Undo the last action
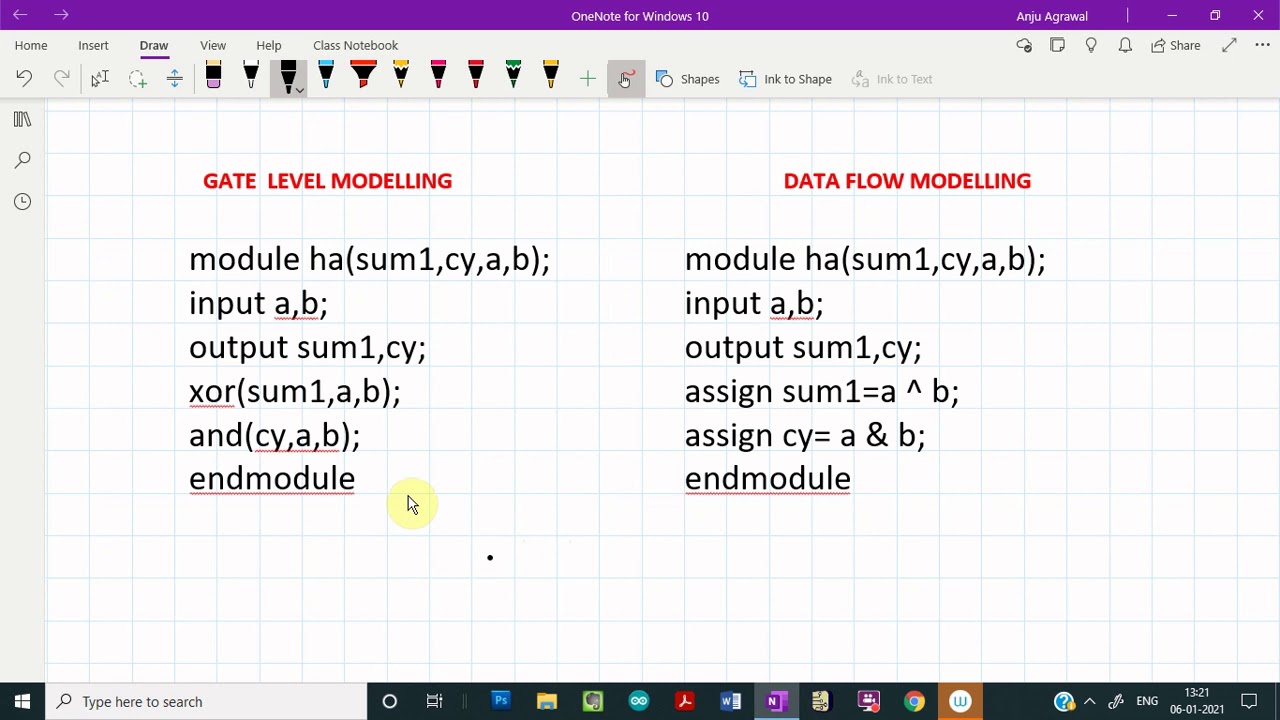The image size is (1280, 720). pyautogui.click(x=24, y=79)
